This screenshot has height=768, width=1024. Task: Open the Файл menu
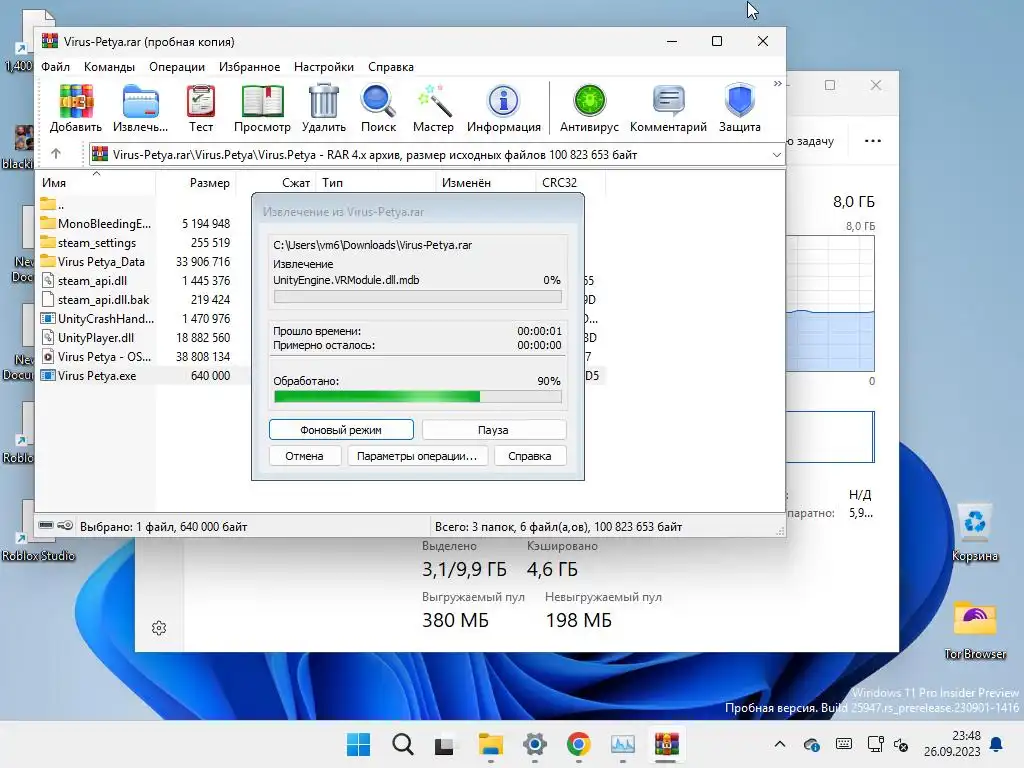click(56, 67)
